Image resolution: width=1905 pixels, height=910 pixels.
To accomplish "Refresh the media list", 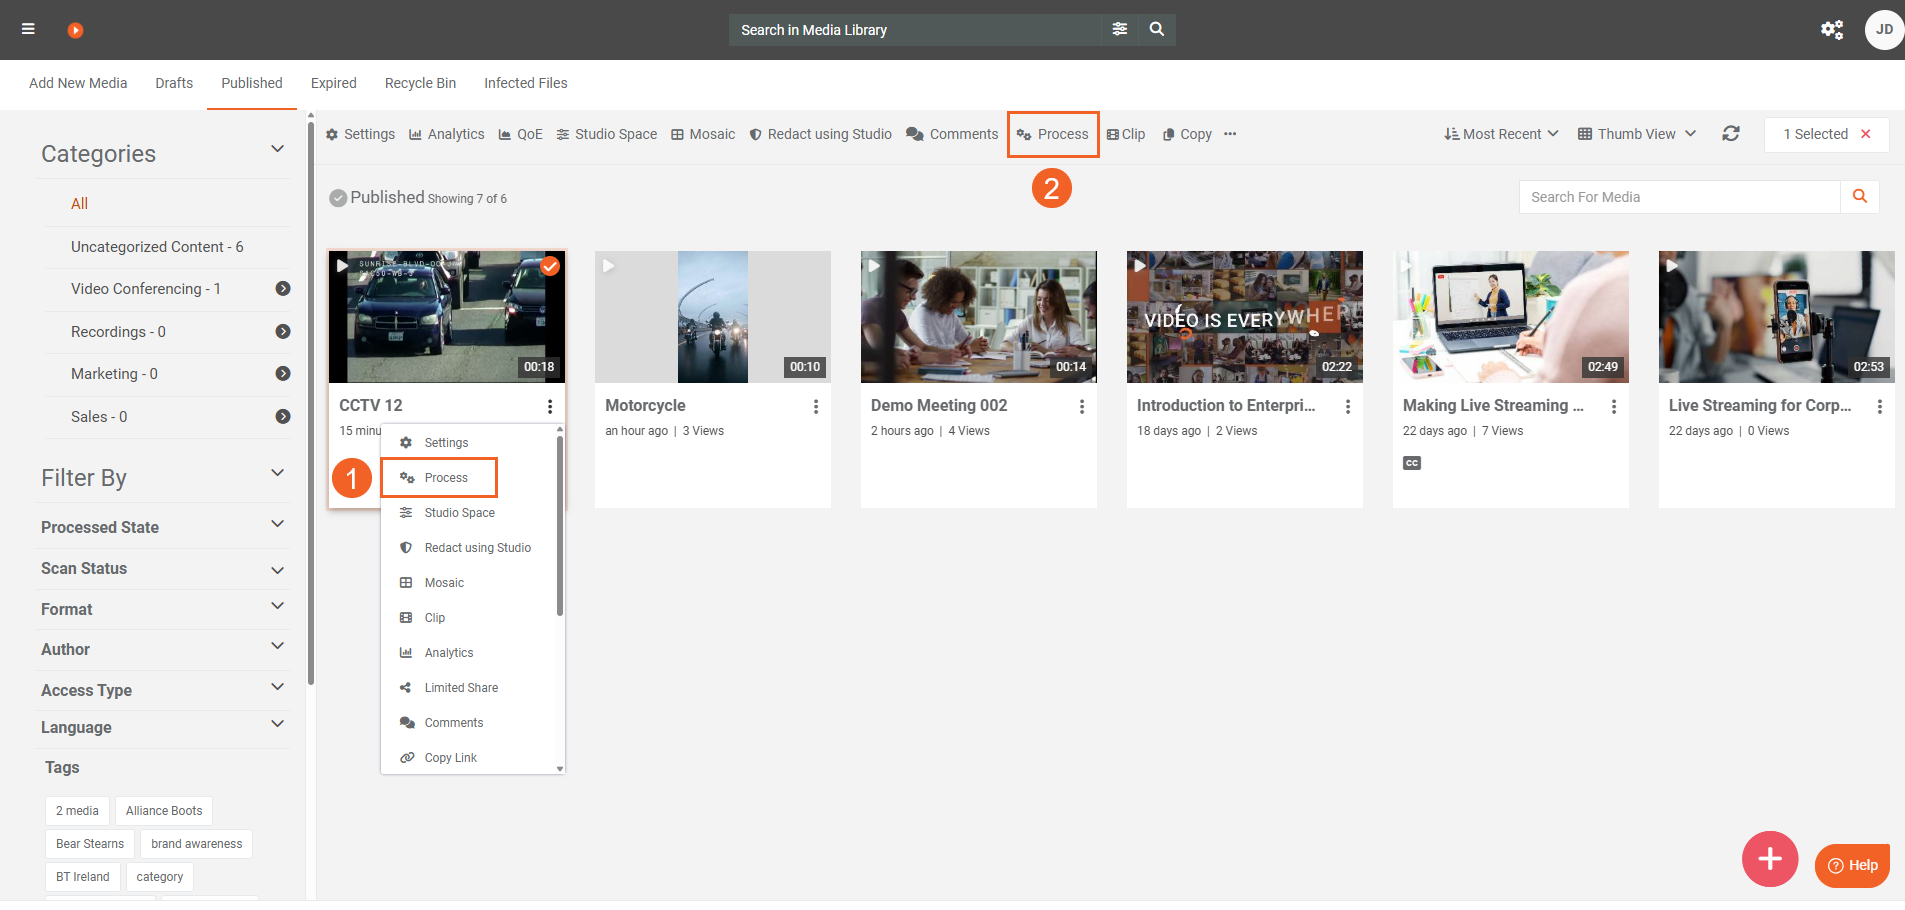I will click(x=1730, y=134).
